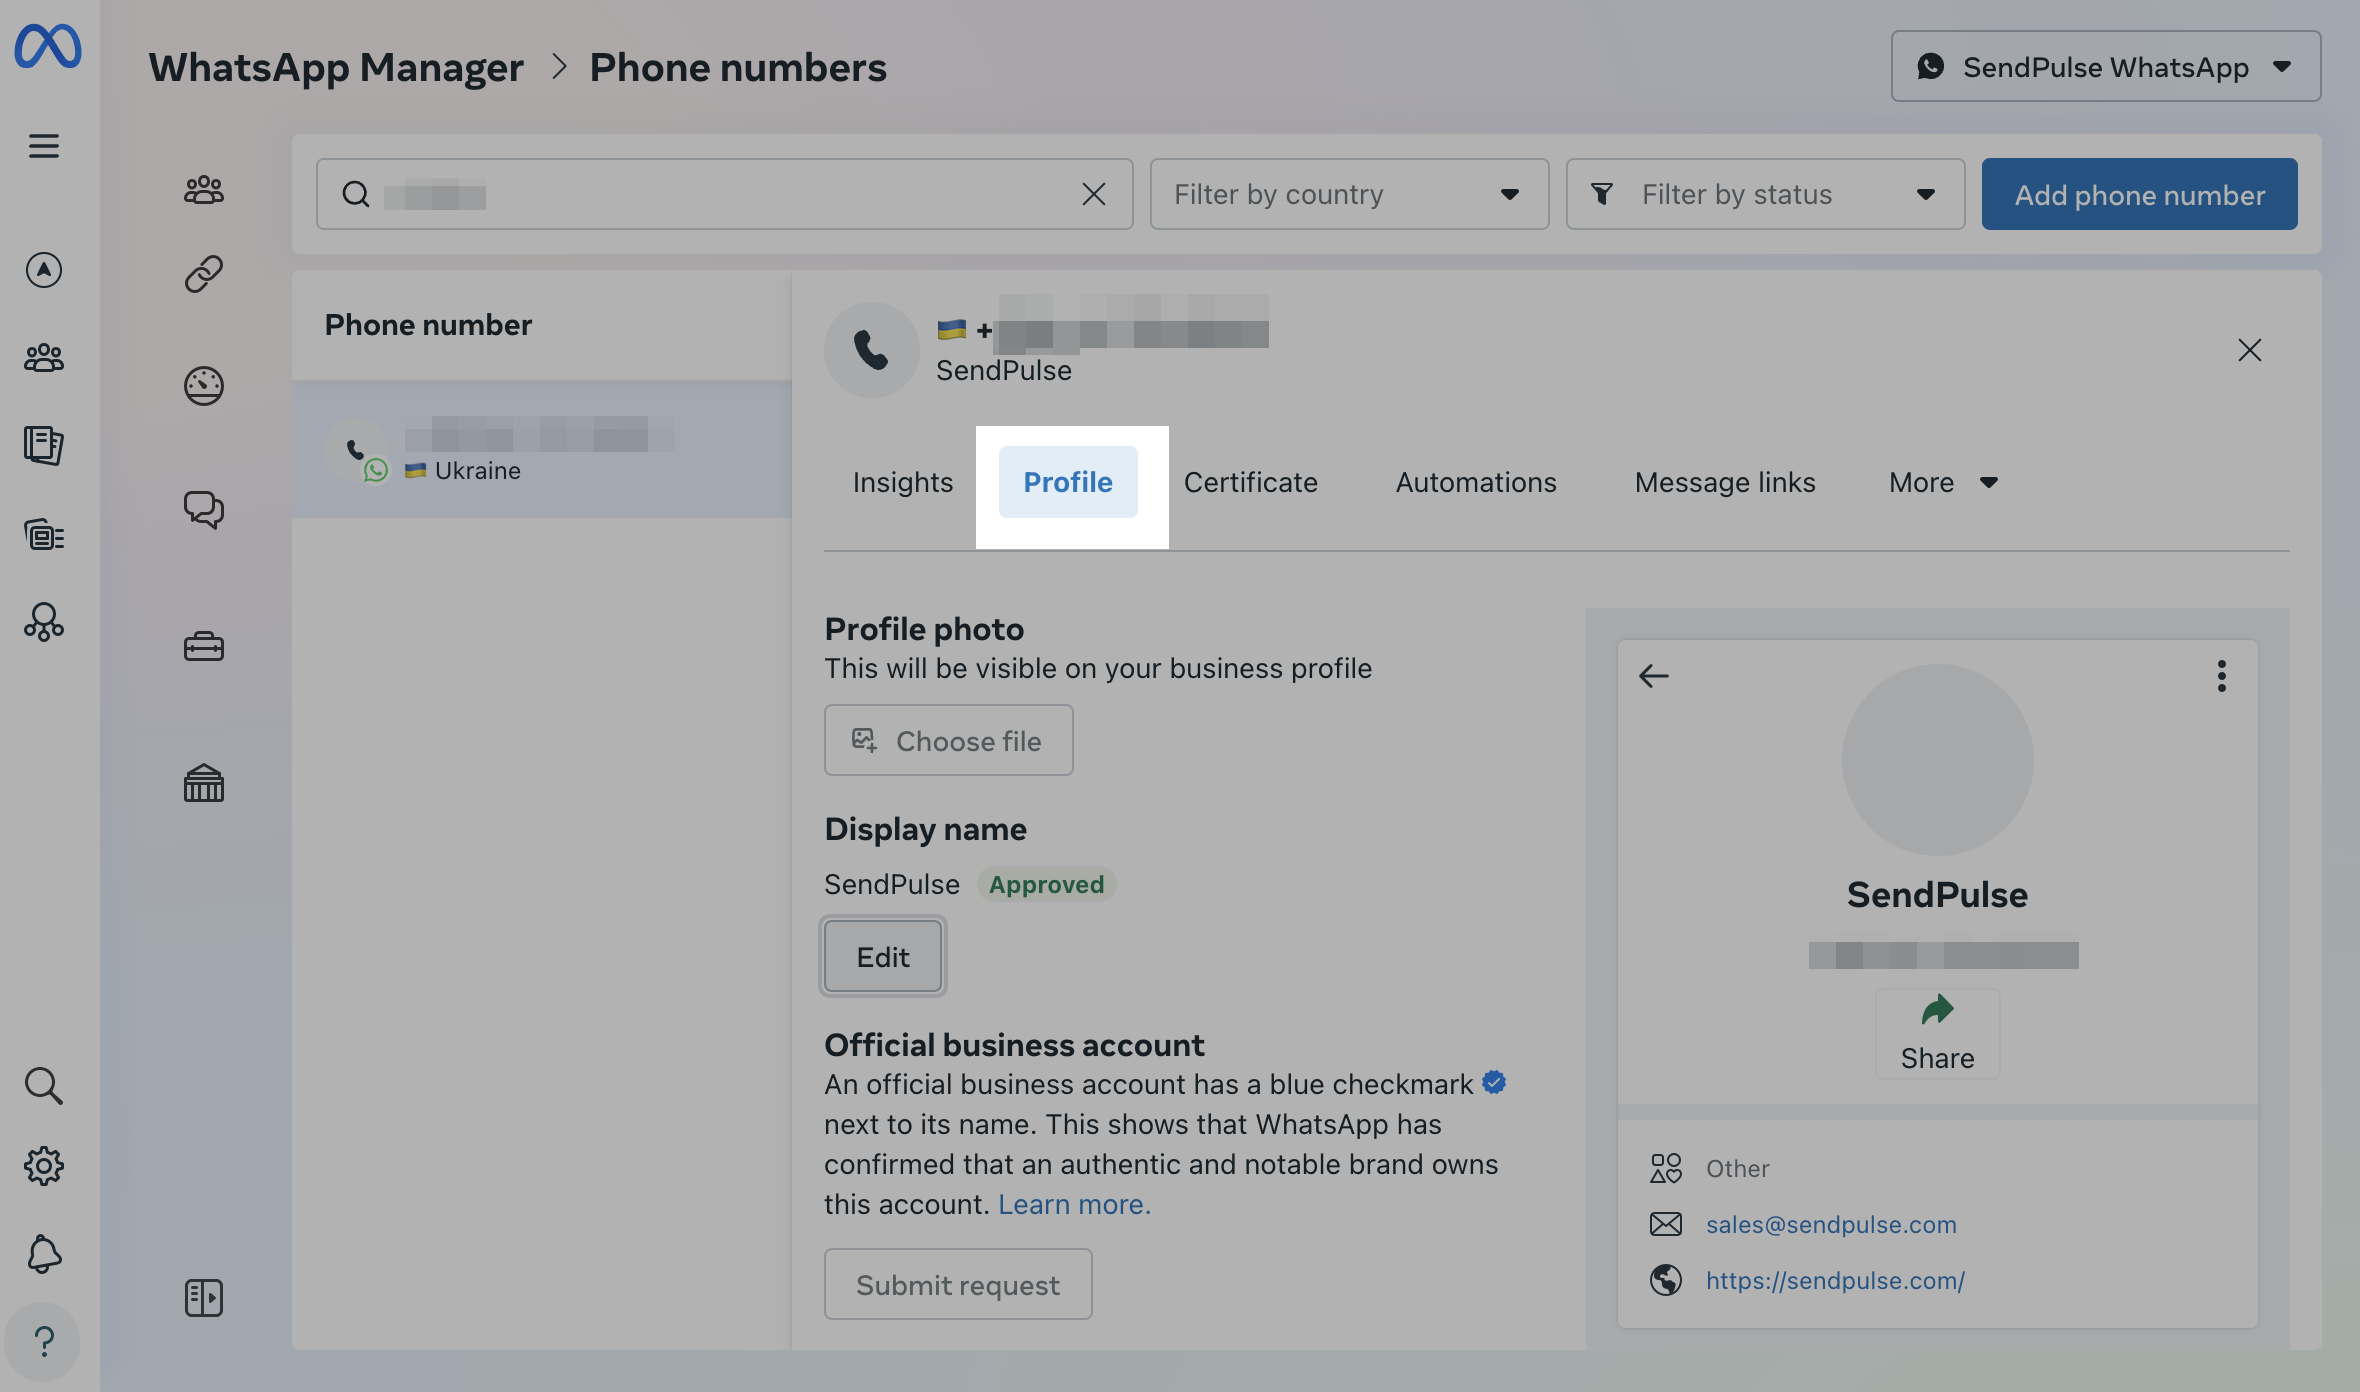Screen dimensions: 2360x1392
Task: Click the phone avatar icon in header
Action: point(872,350)
